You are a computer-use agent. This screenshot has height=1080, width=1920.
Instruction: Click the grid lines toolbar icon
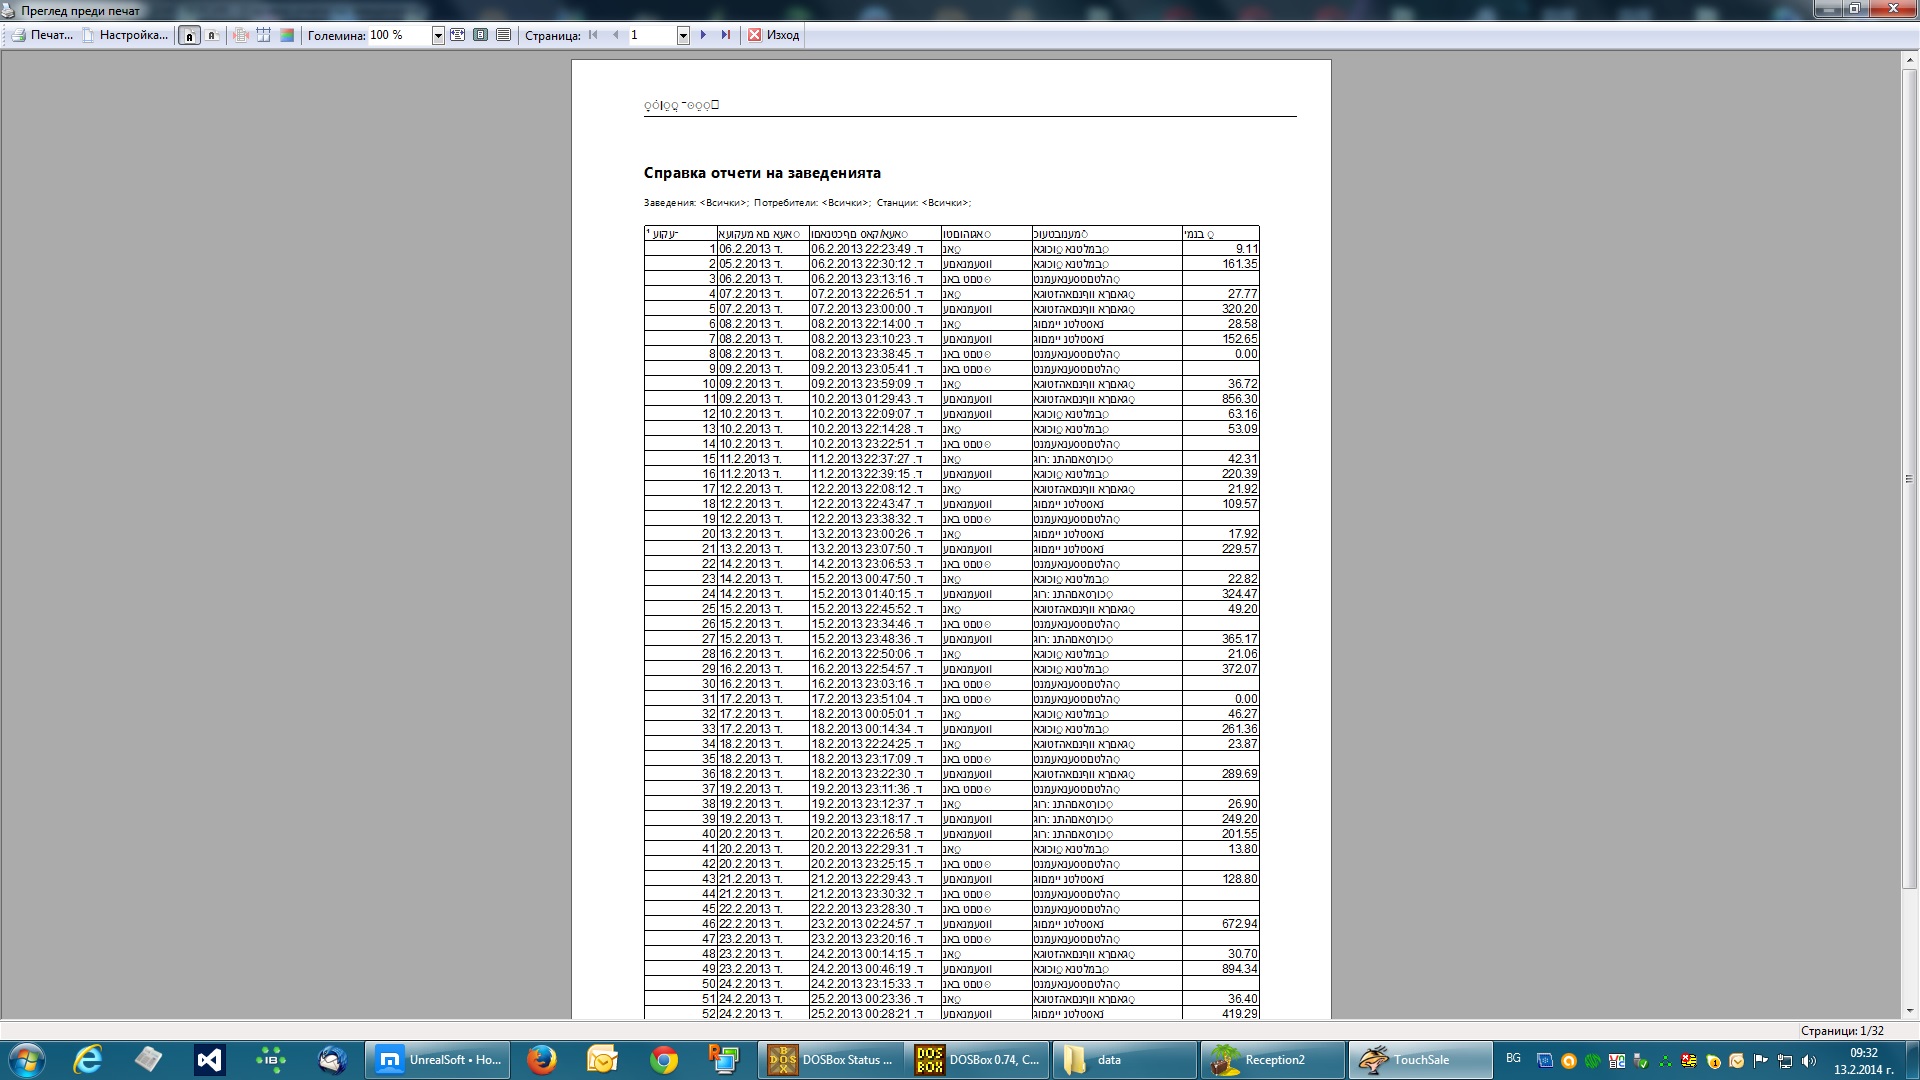point(264,35)
